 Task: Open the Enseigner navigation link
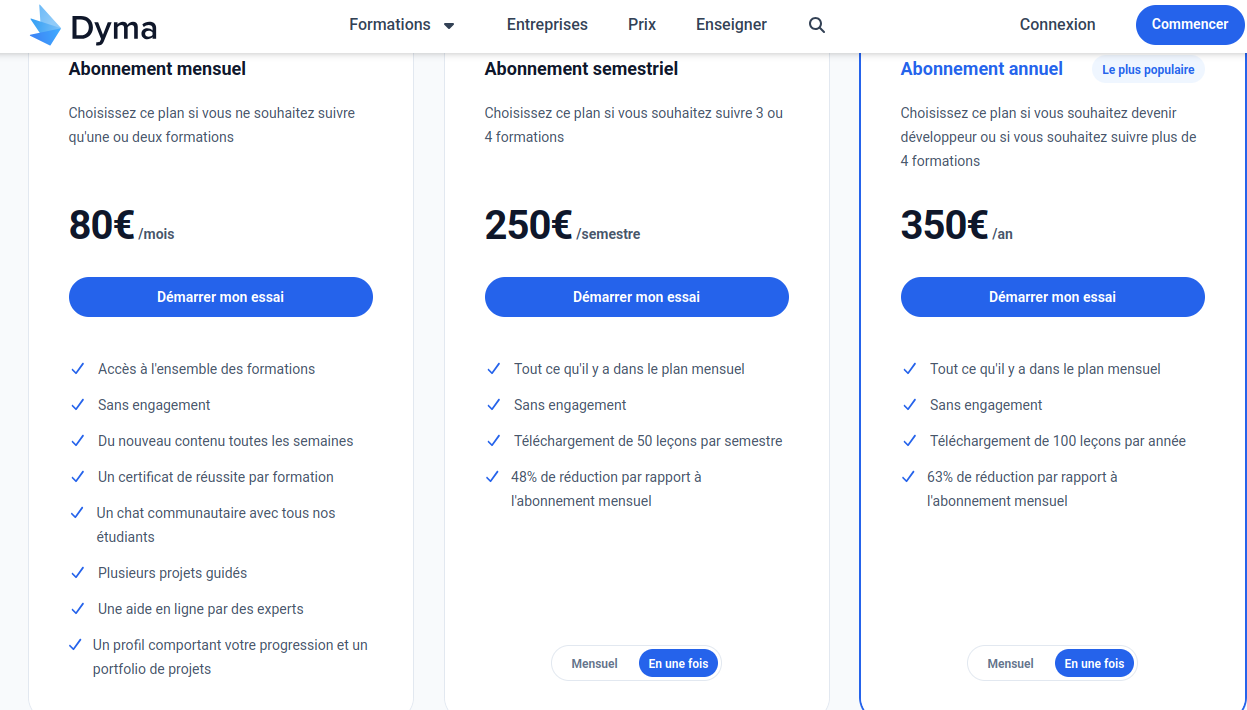point(731,25)
